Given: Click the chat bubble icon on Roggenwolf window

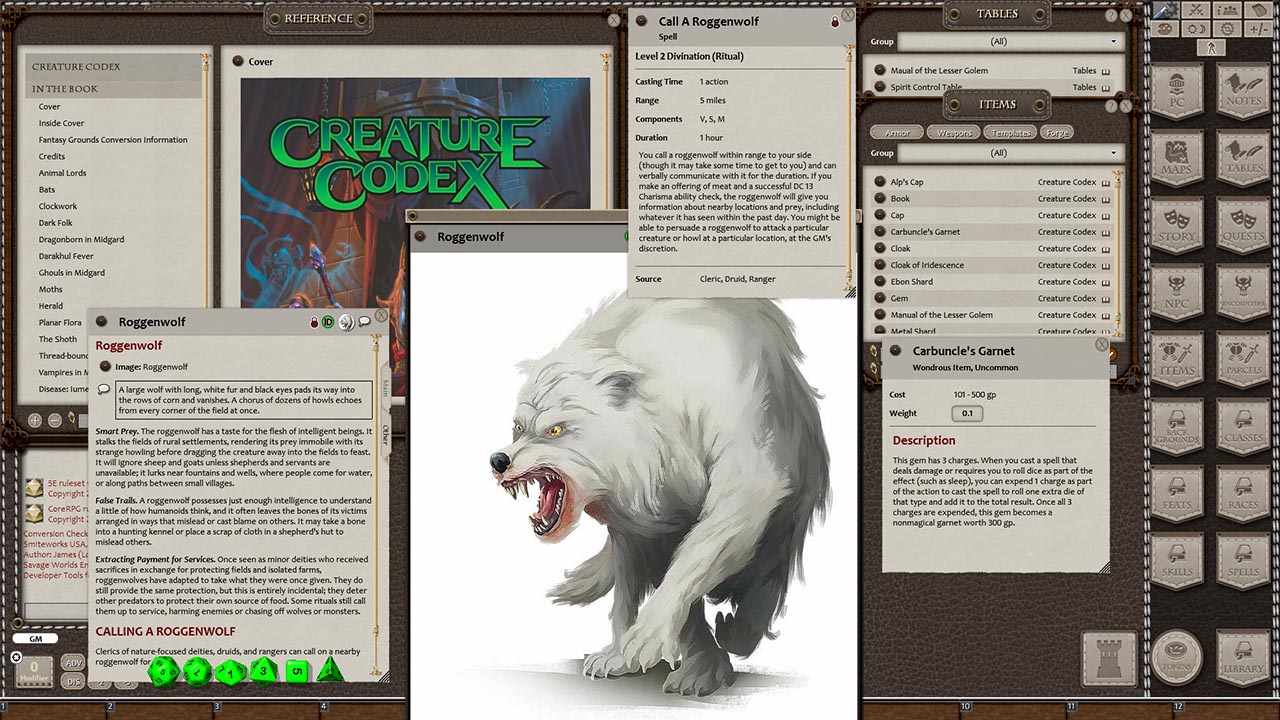Looking at the screenshot, I should (x=364, y=321).
